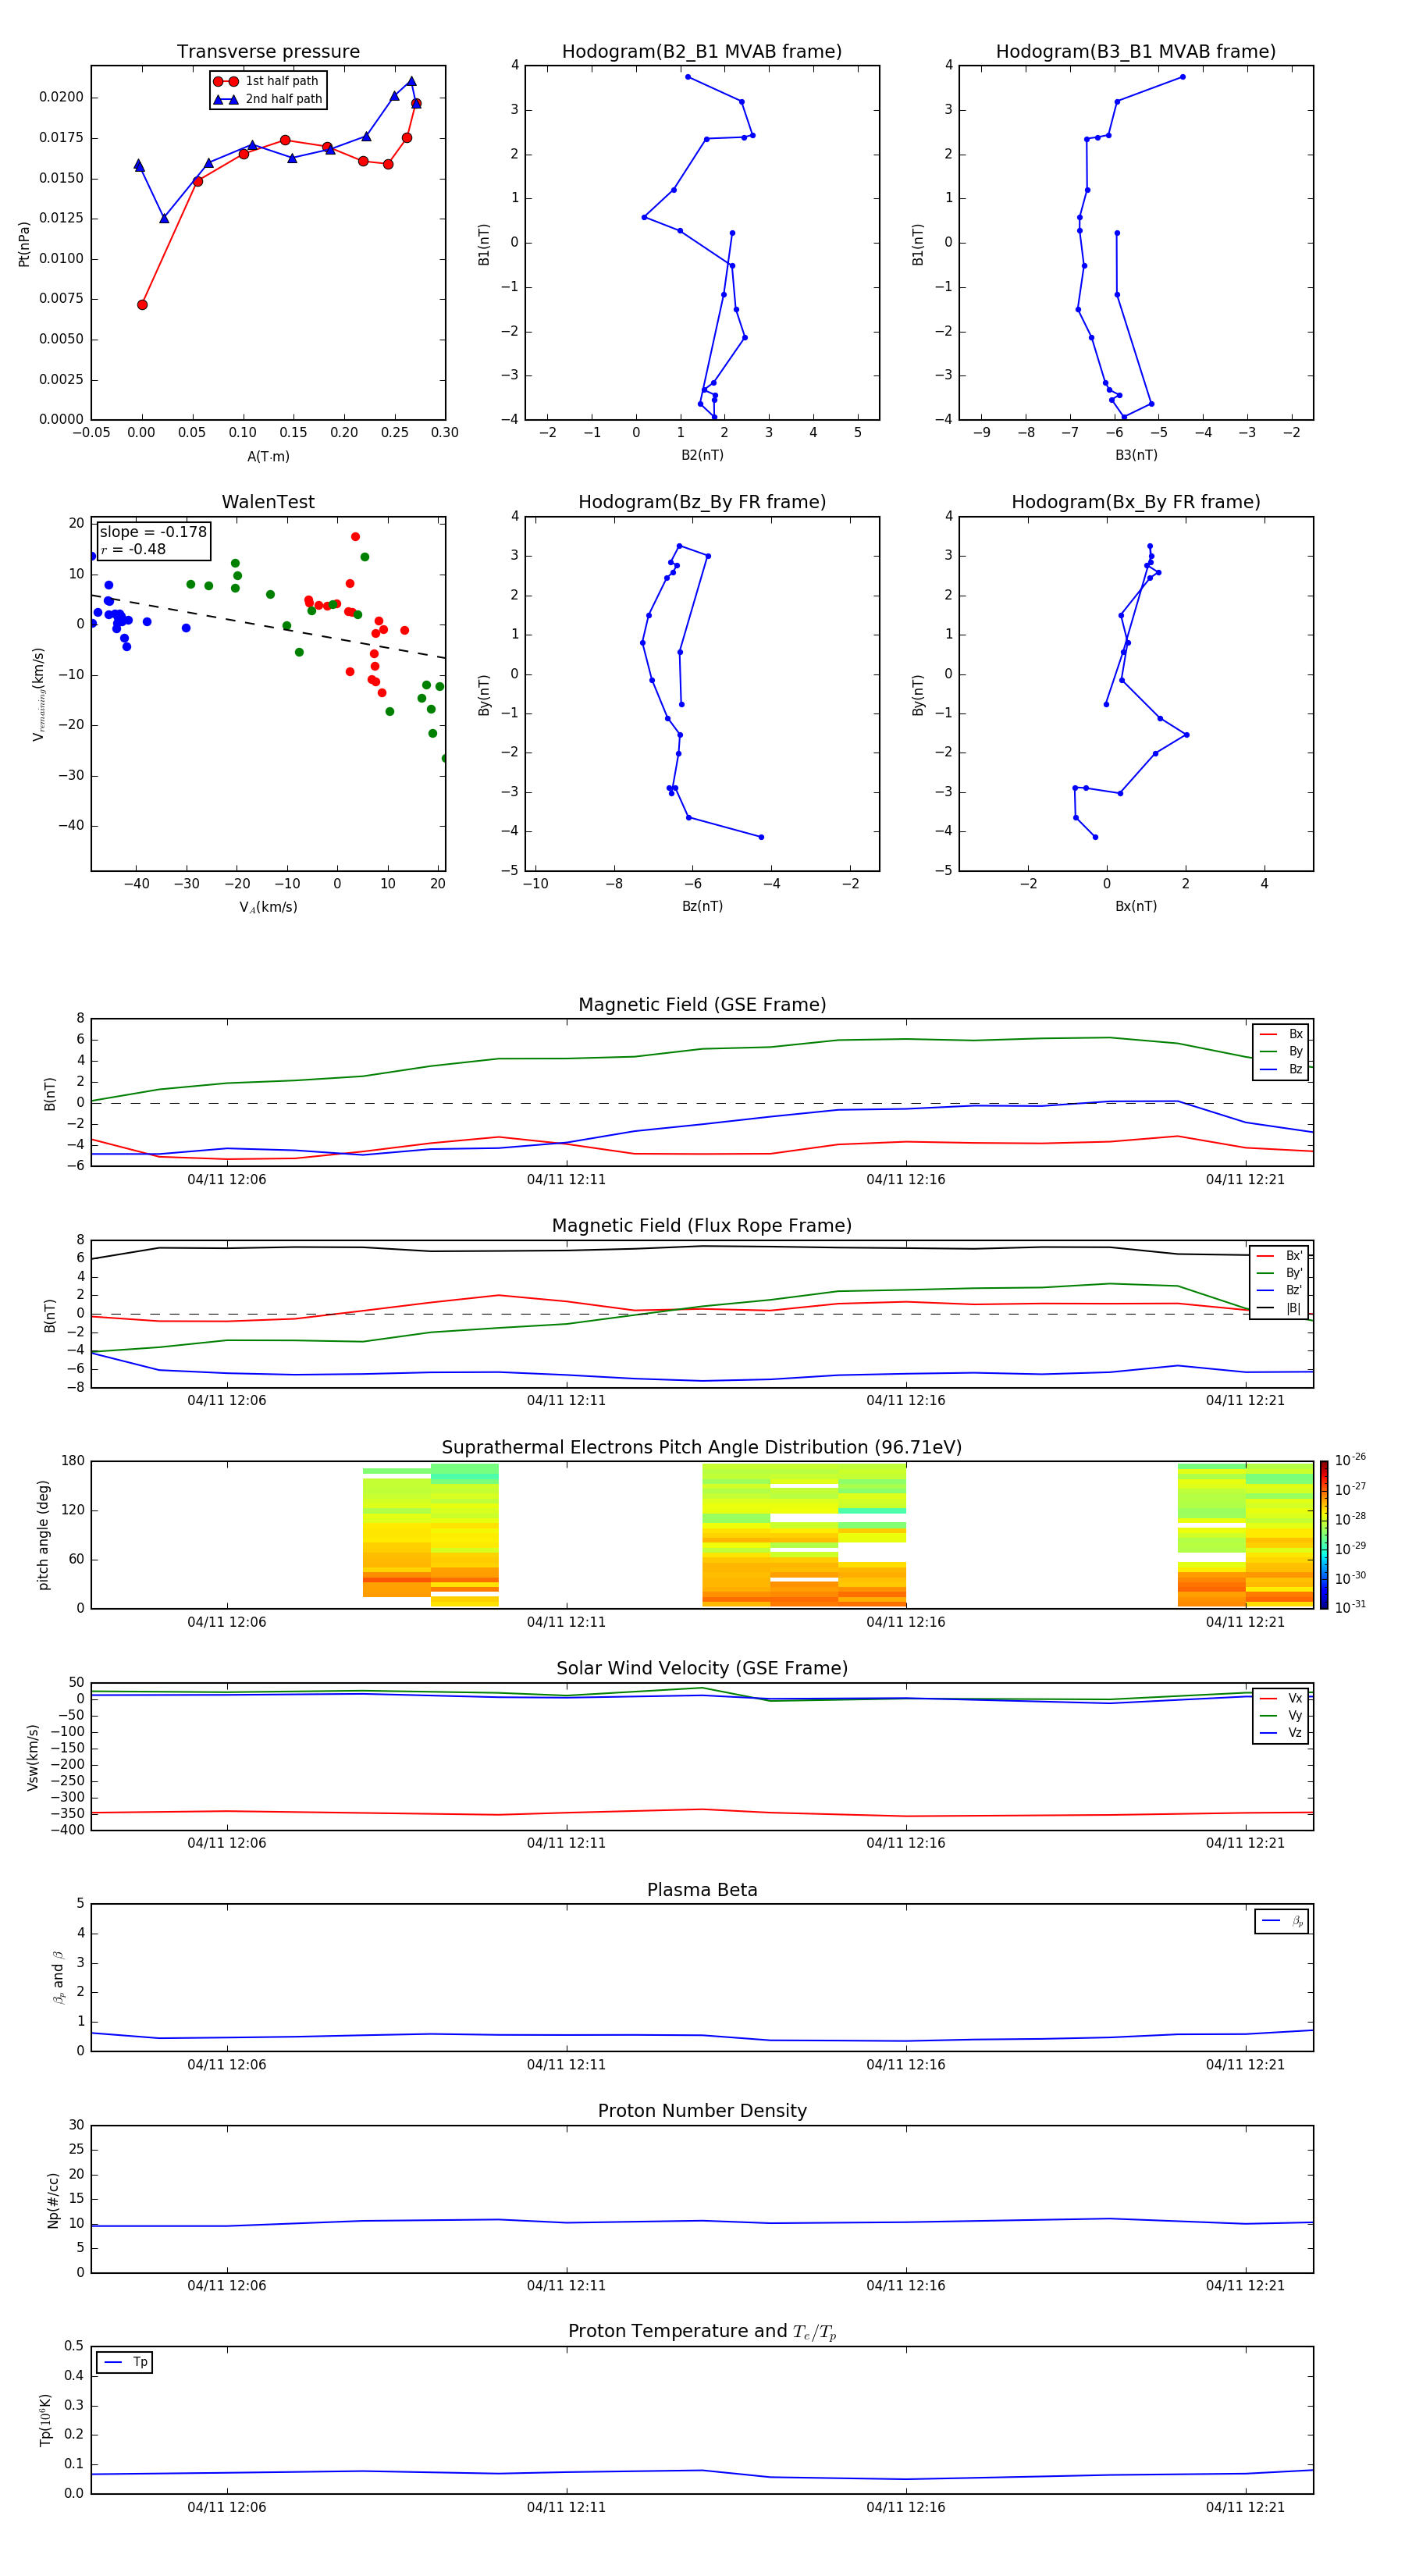Click the 'Bz(nT)' x-axis label
The image size is (1405, 2576).
click(702, 906)
